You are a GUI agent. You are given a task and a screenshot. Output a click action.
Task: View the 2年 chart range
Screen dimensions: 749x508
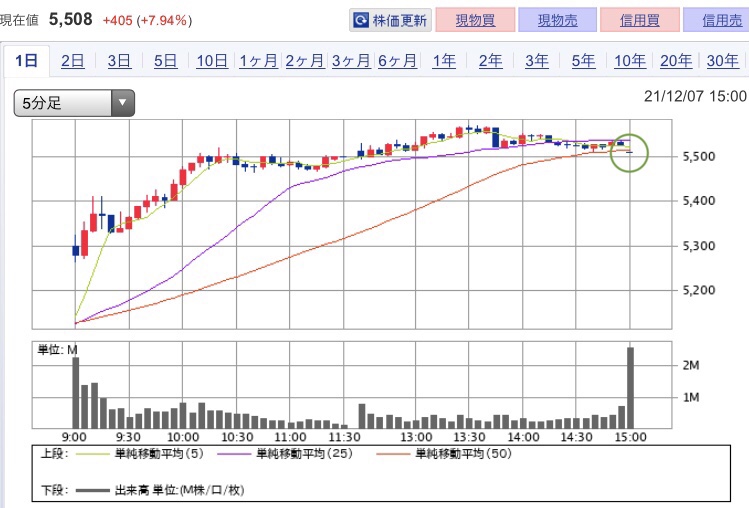click(x=490, y=61)
